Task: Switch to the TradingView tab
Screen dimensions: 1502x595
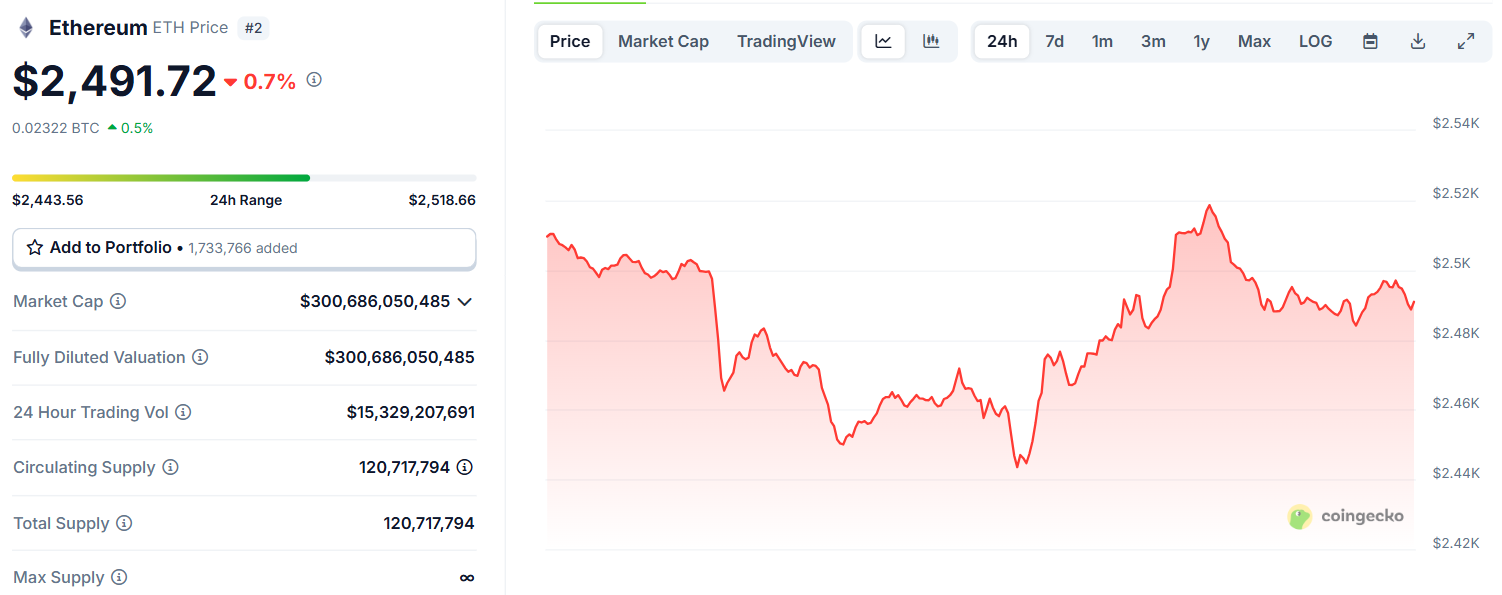Action: 786,41
